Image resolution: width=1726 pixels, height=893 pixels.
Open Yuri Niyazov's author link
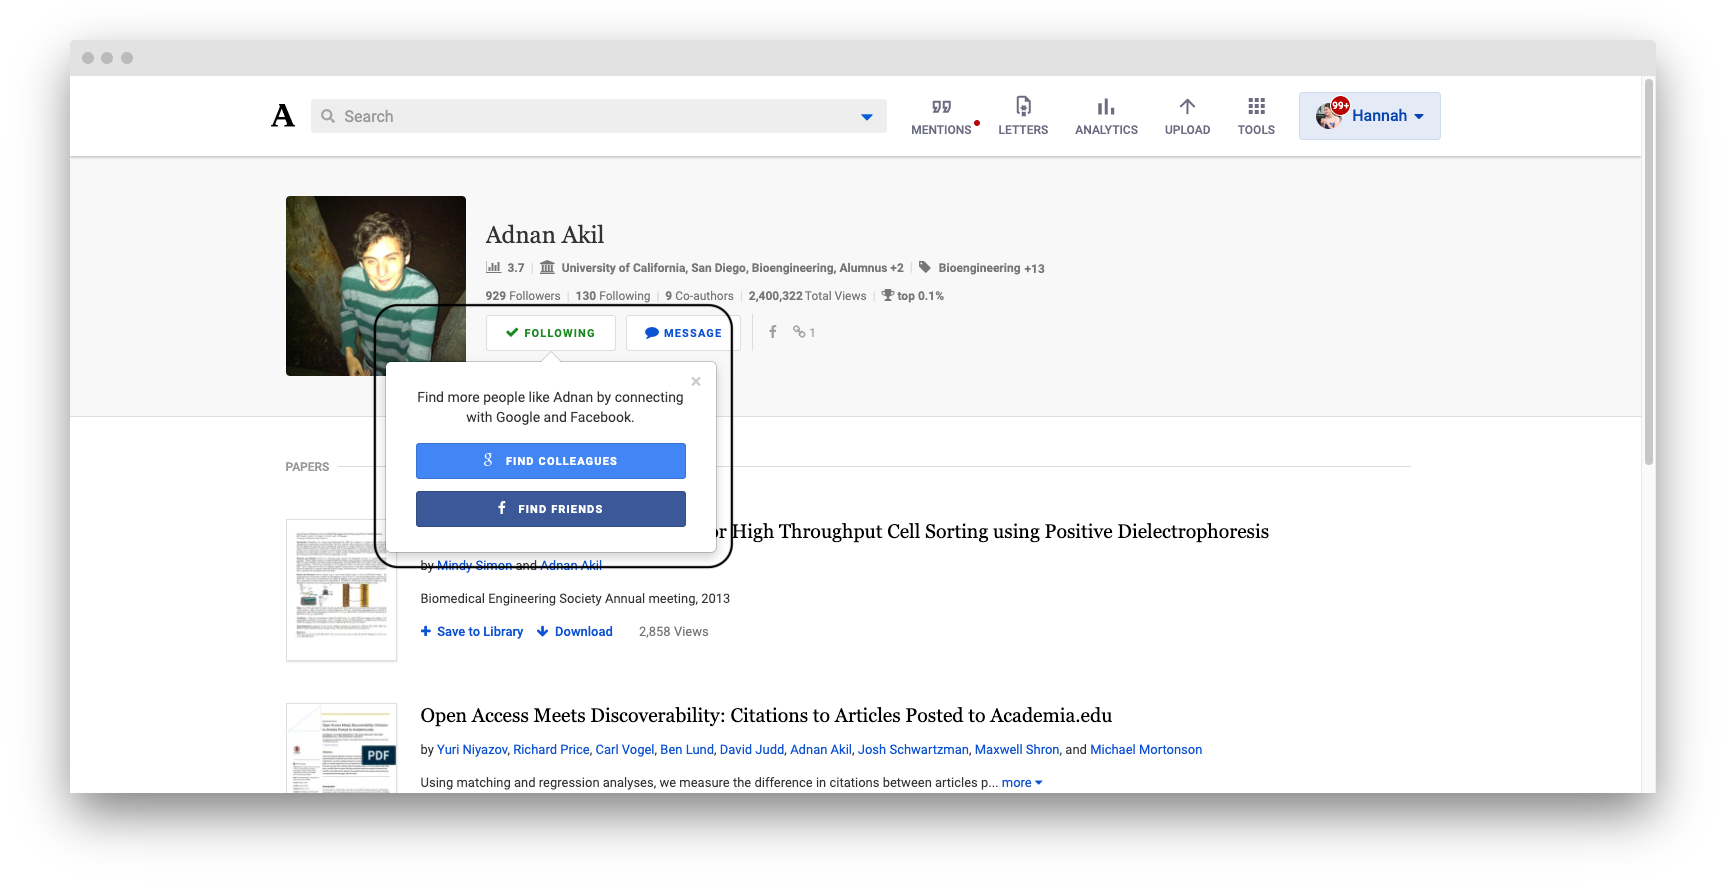point(472,749)
